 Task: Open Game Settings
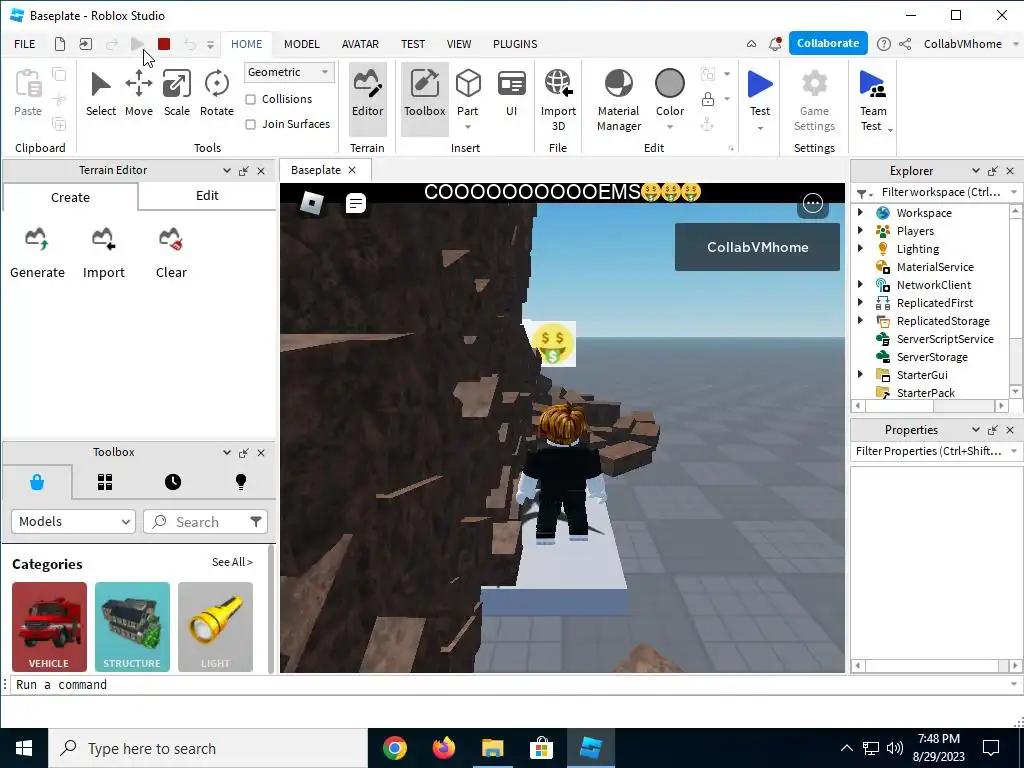pos(814,101)
